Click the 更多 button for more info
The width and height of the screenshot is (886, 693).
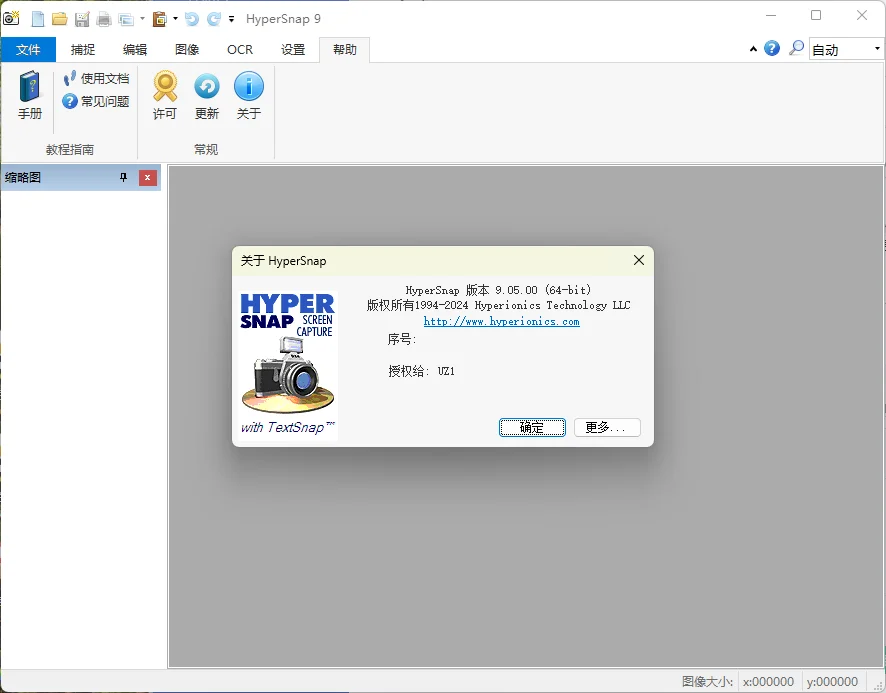(607, 427)
